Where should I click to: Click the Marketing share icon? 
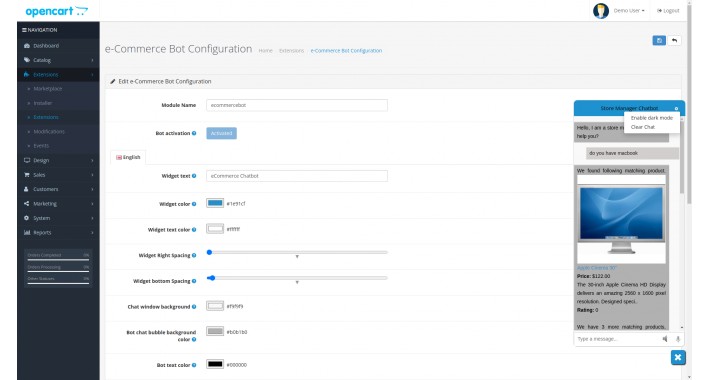(27, 204)
